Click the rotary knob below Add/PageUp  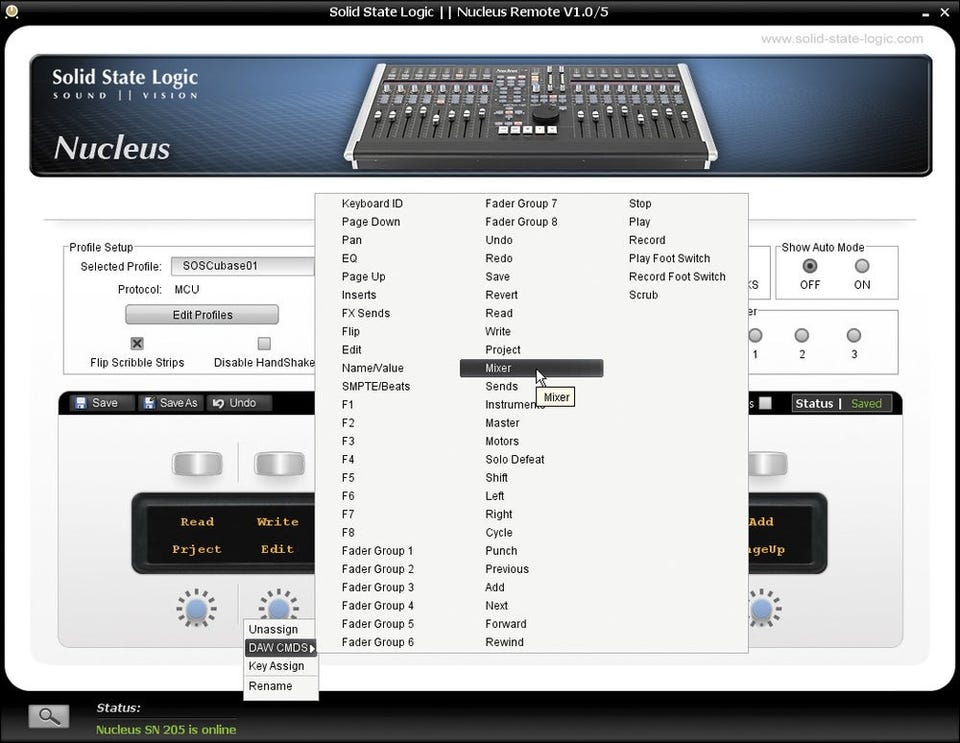click(x=763, y=608)
